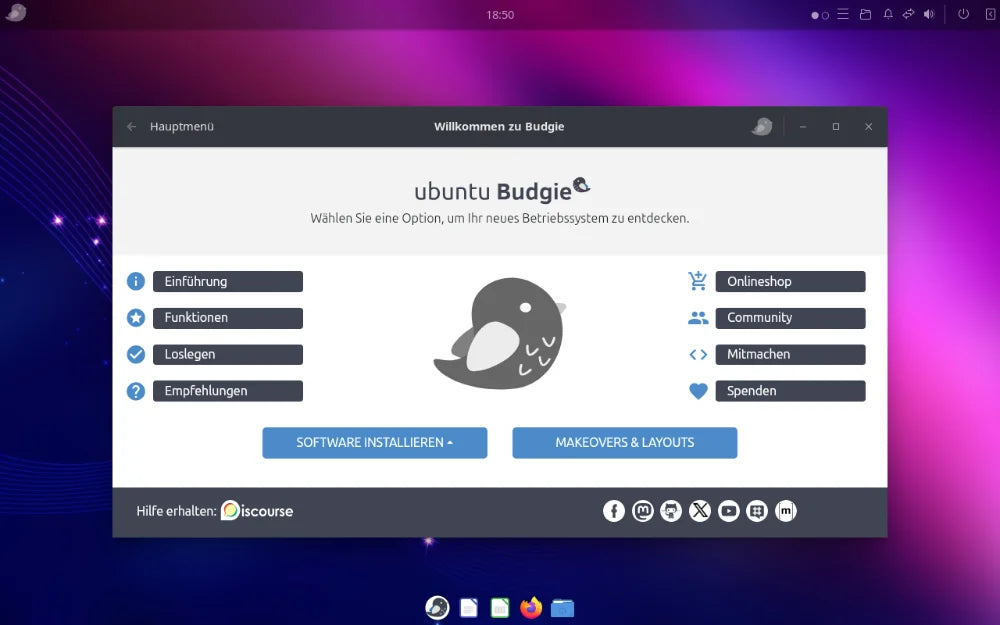Click the heart icon beside Spenden
Screen dimensions: 1000x625
[x=698, y=391]
